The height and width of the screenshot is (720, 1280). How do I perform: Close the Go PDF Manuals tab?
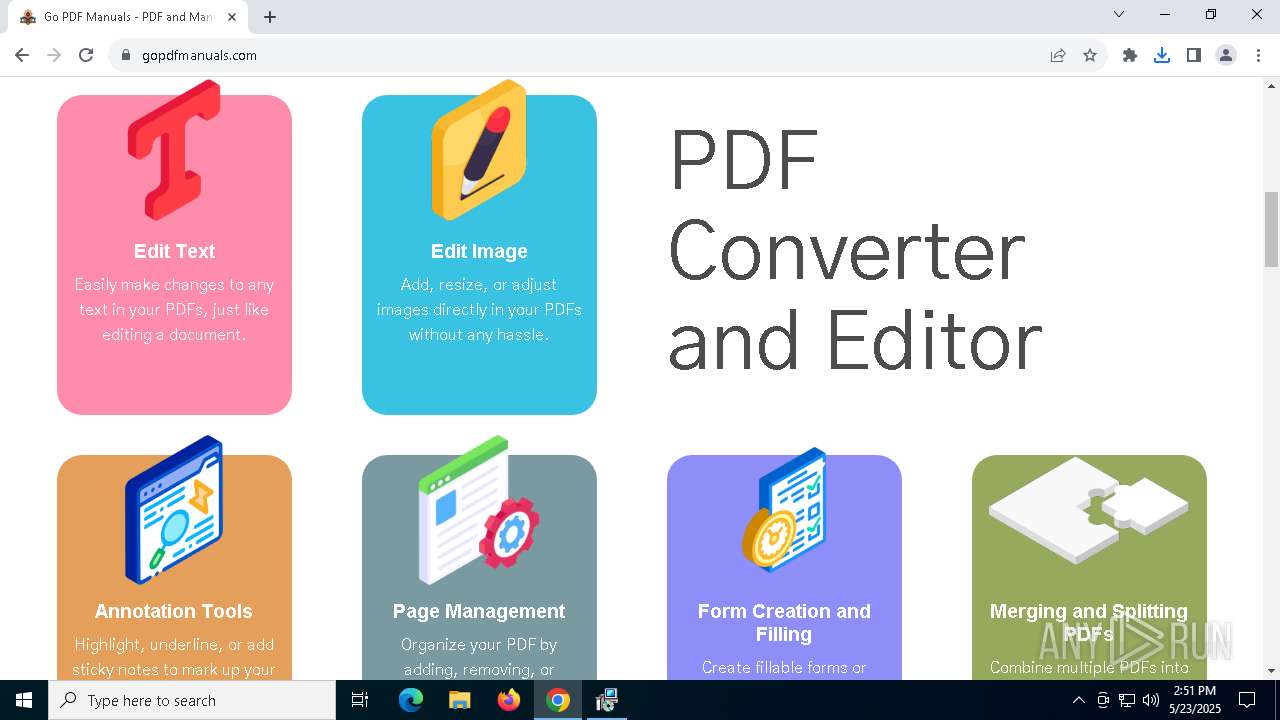tap(233, 17)
